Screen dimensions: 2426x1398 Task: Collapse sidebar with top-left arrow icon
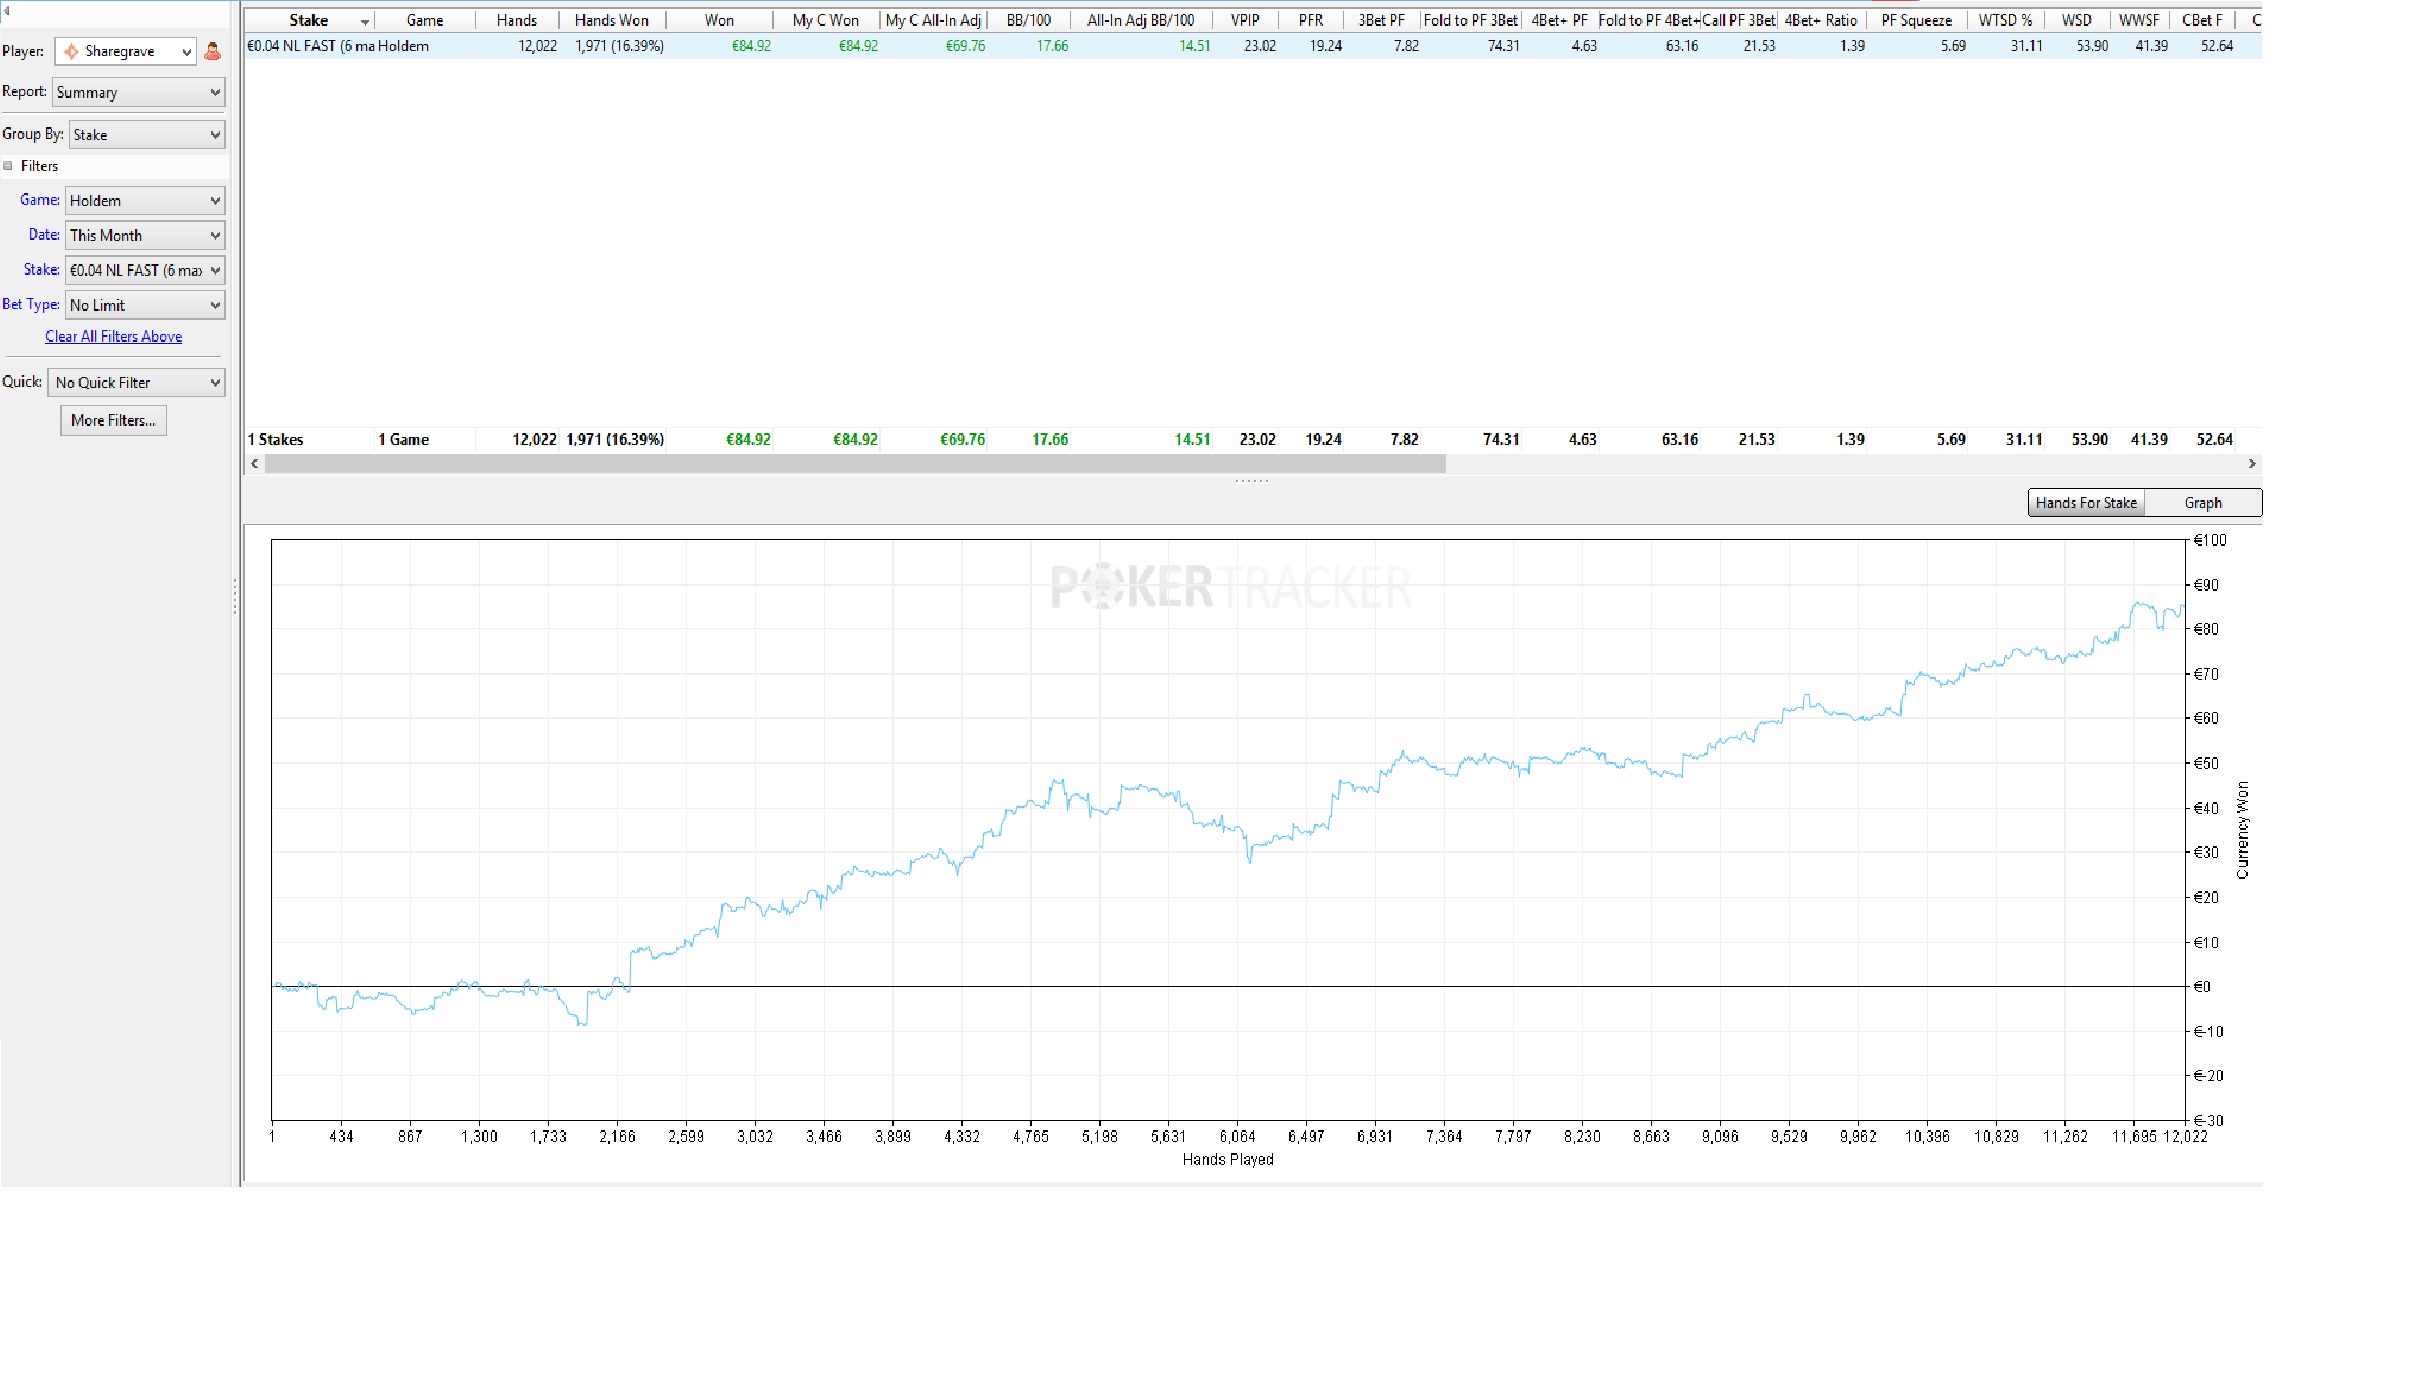click(x=5, y=12)
